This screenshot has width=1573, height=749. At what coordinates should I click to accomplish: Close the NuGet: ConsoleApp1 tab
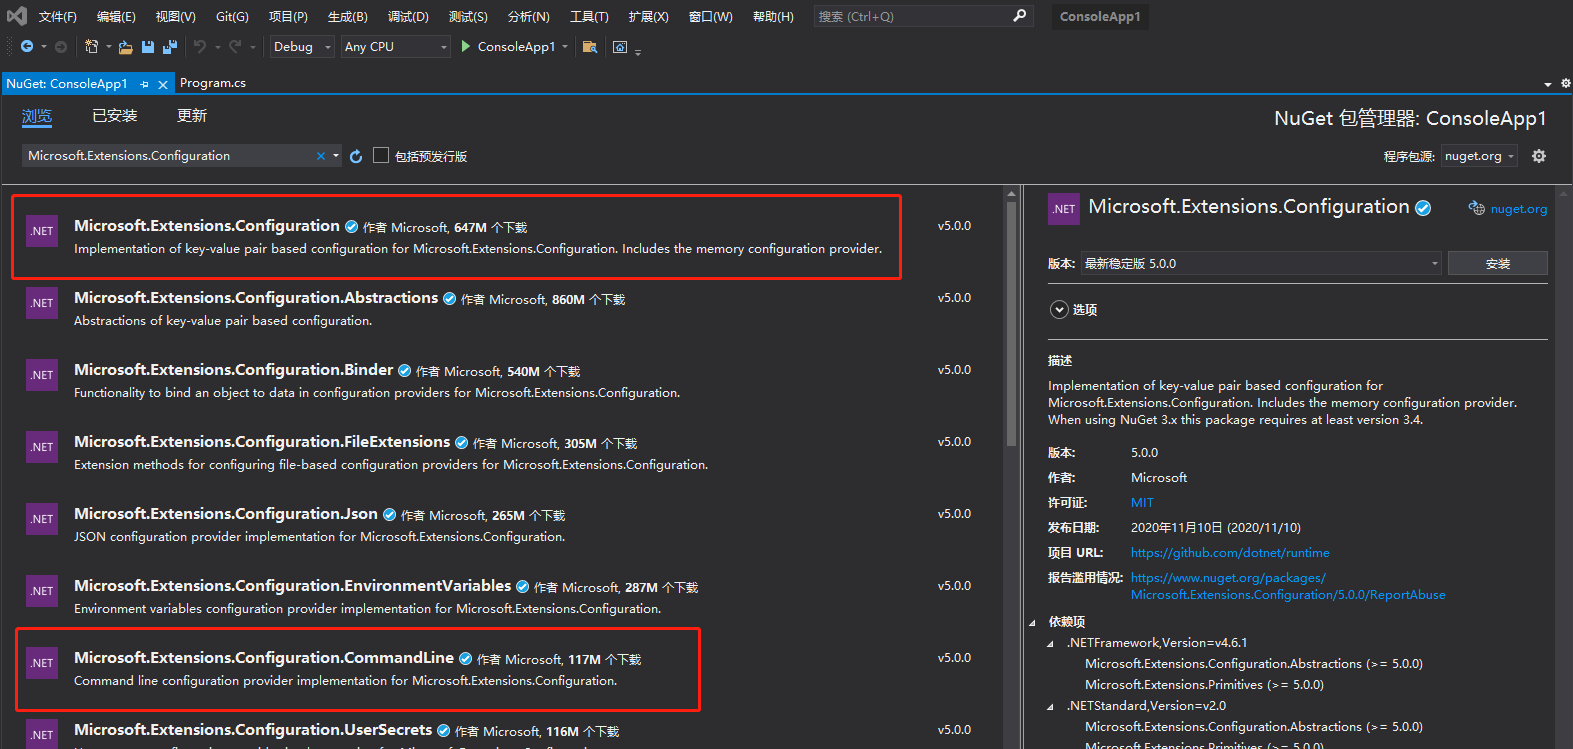tap(163, 85)
